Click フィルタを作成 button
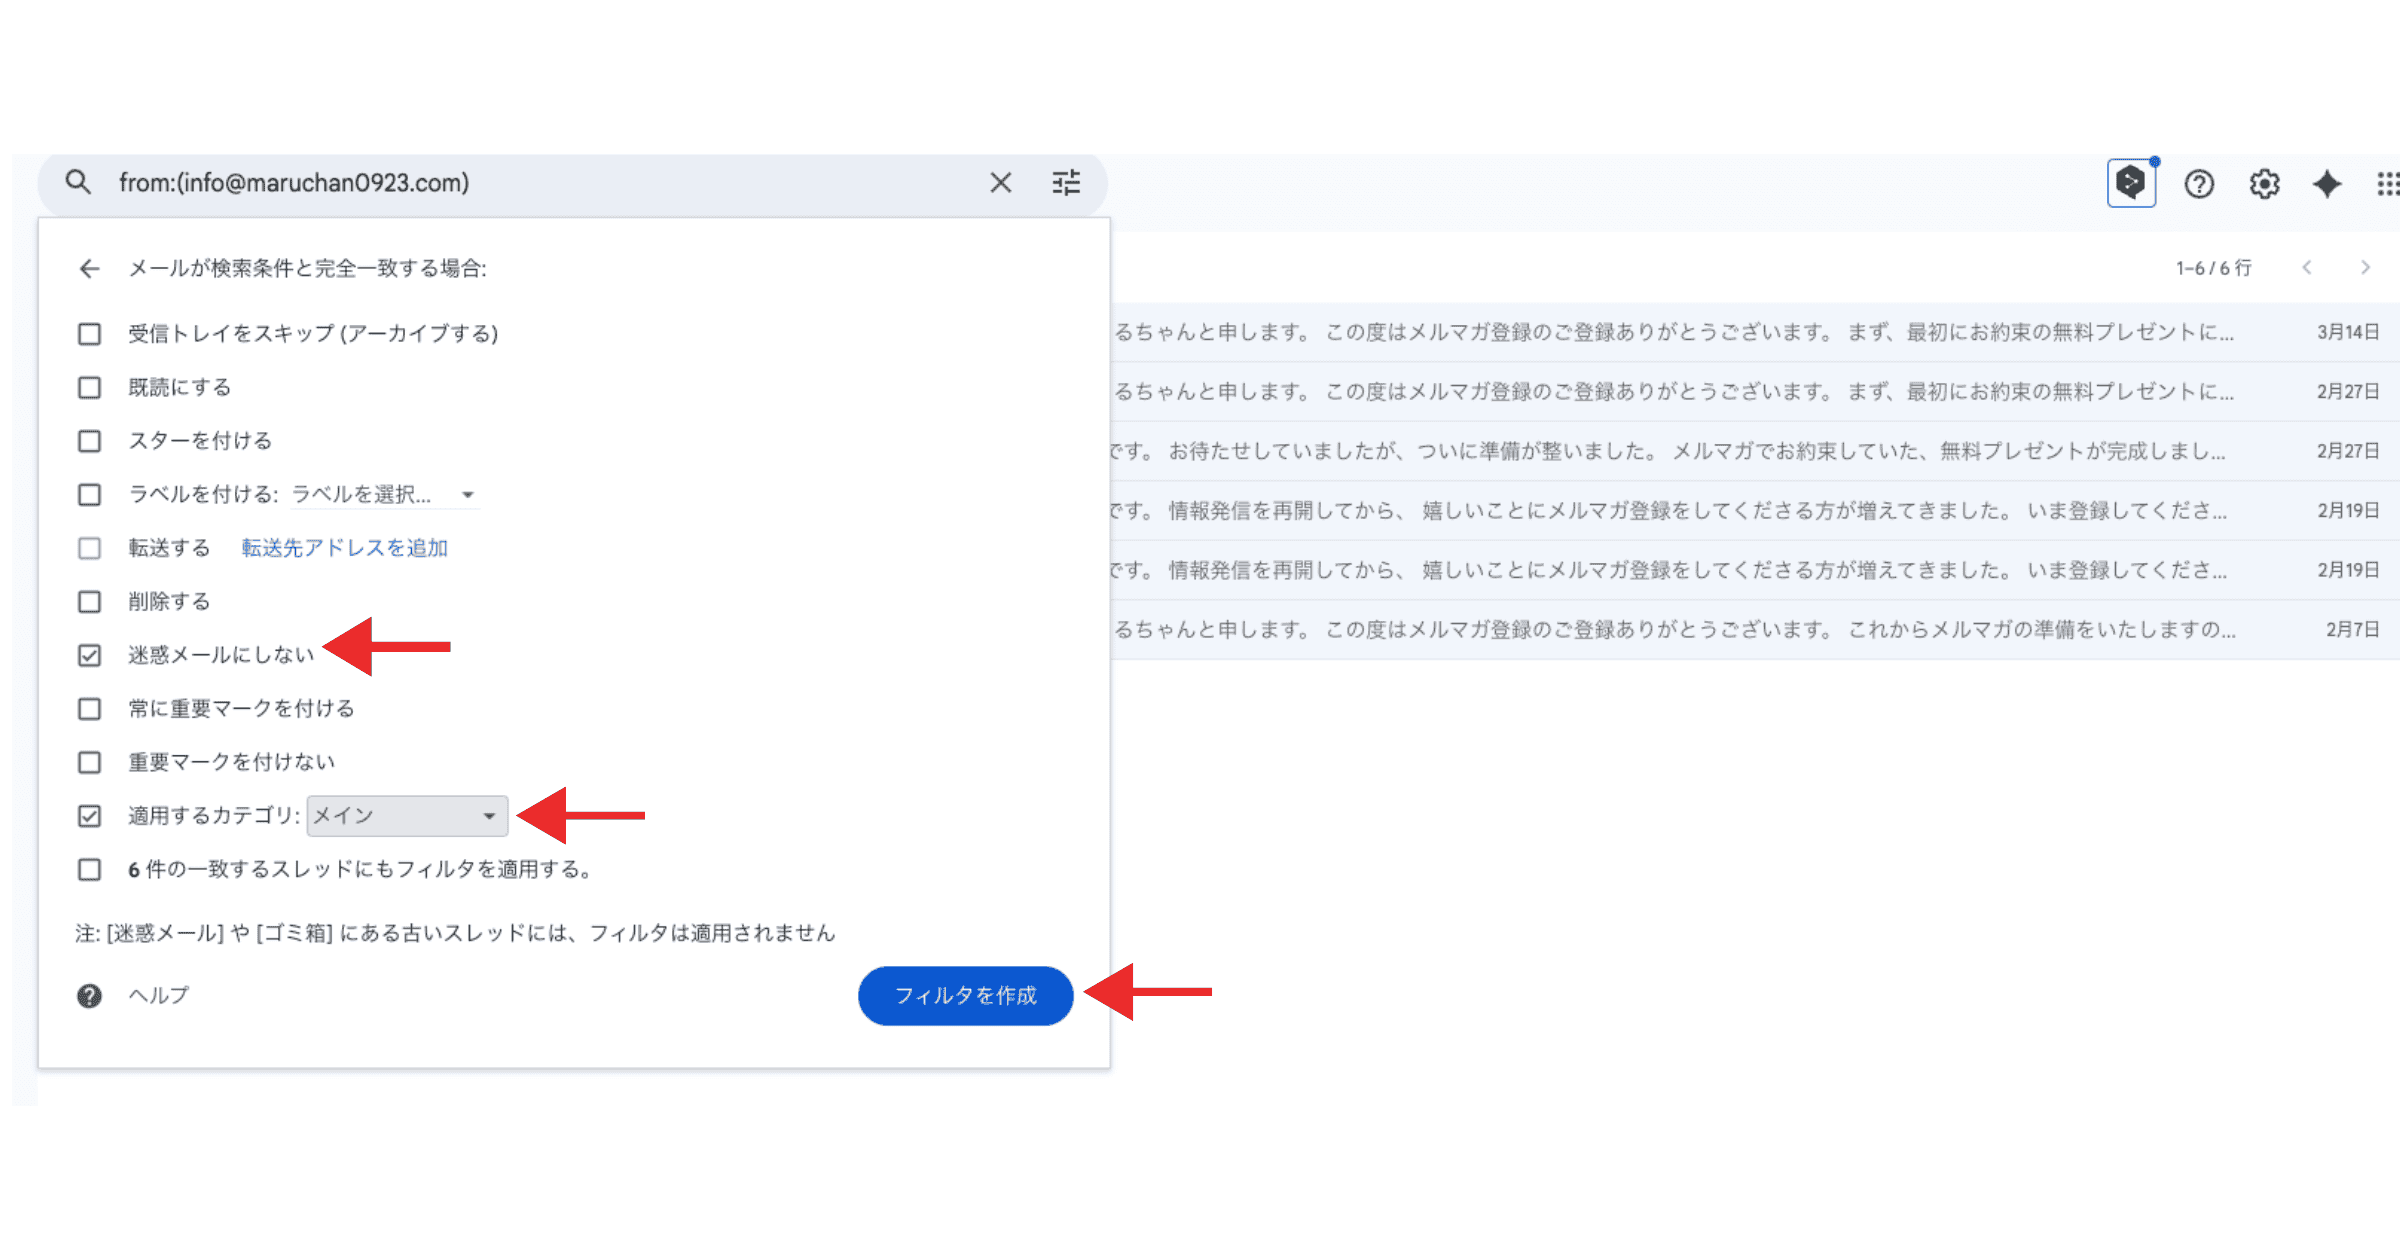Viewport: 2400px width, 1260px height. (x=965, y=995)
